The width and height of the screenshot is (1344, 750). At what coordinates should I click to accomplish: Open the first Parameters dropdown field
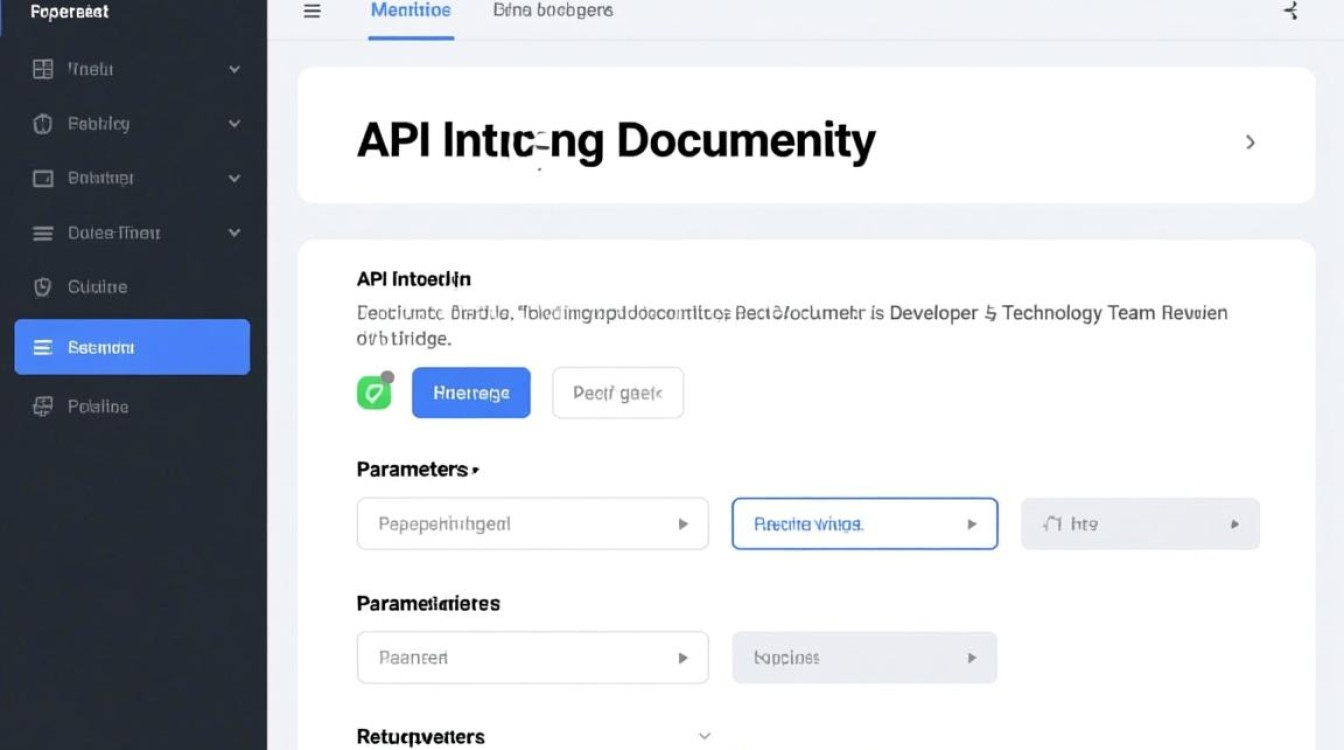[x=532, y=524]
